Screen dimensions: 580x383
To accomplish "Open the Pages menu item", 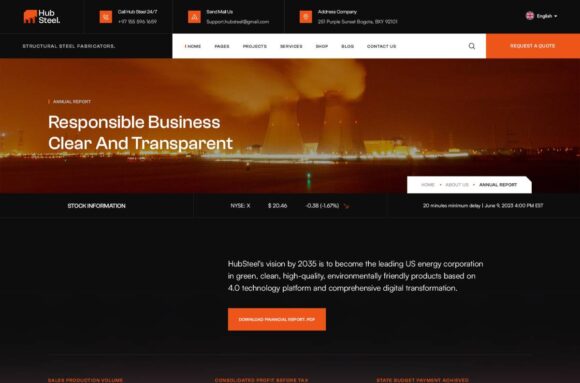I will [x=222, y=46].
